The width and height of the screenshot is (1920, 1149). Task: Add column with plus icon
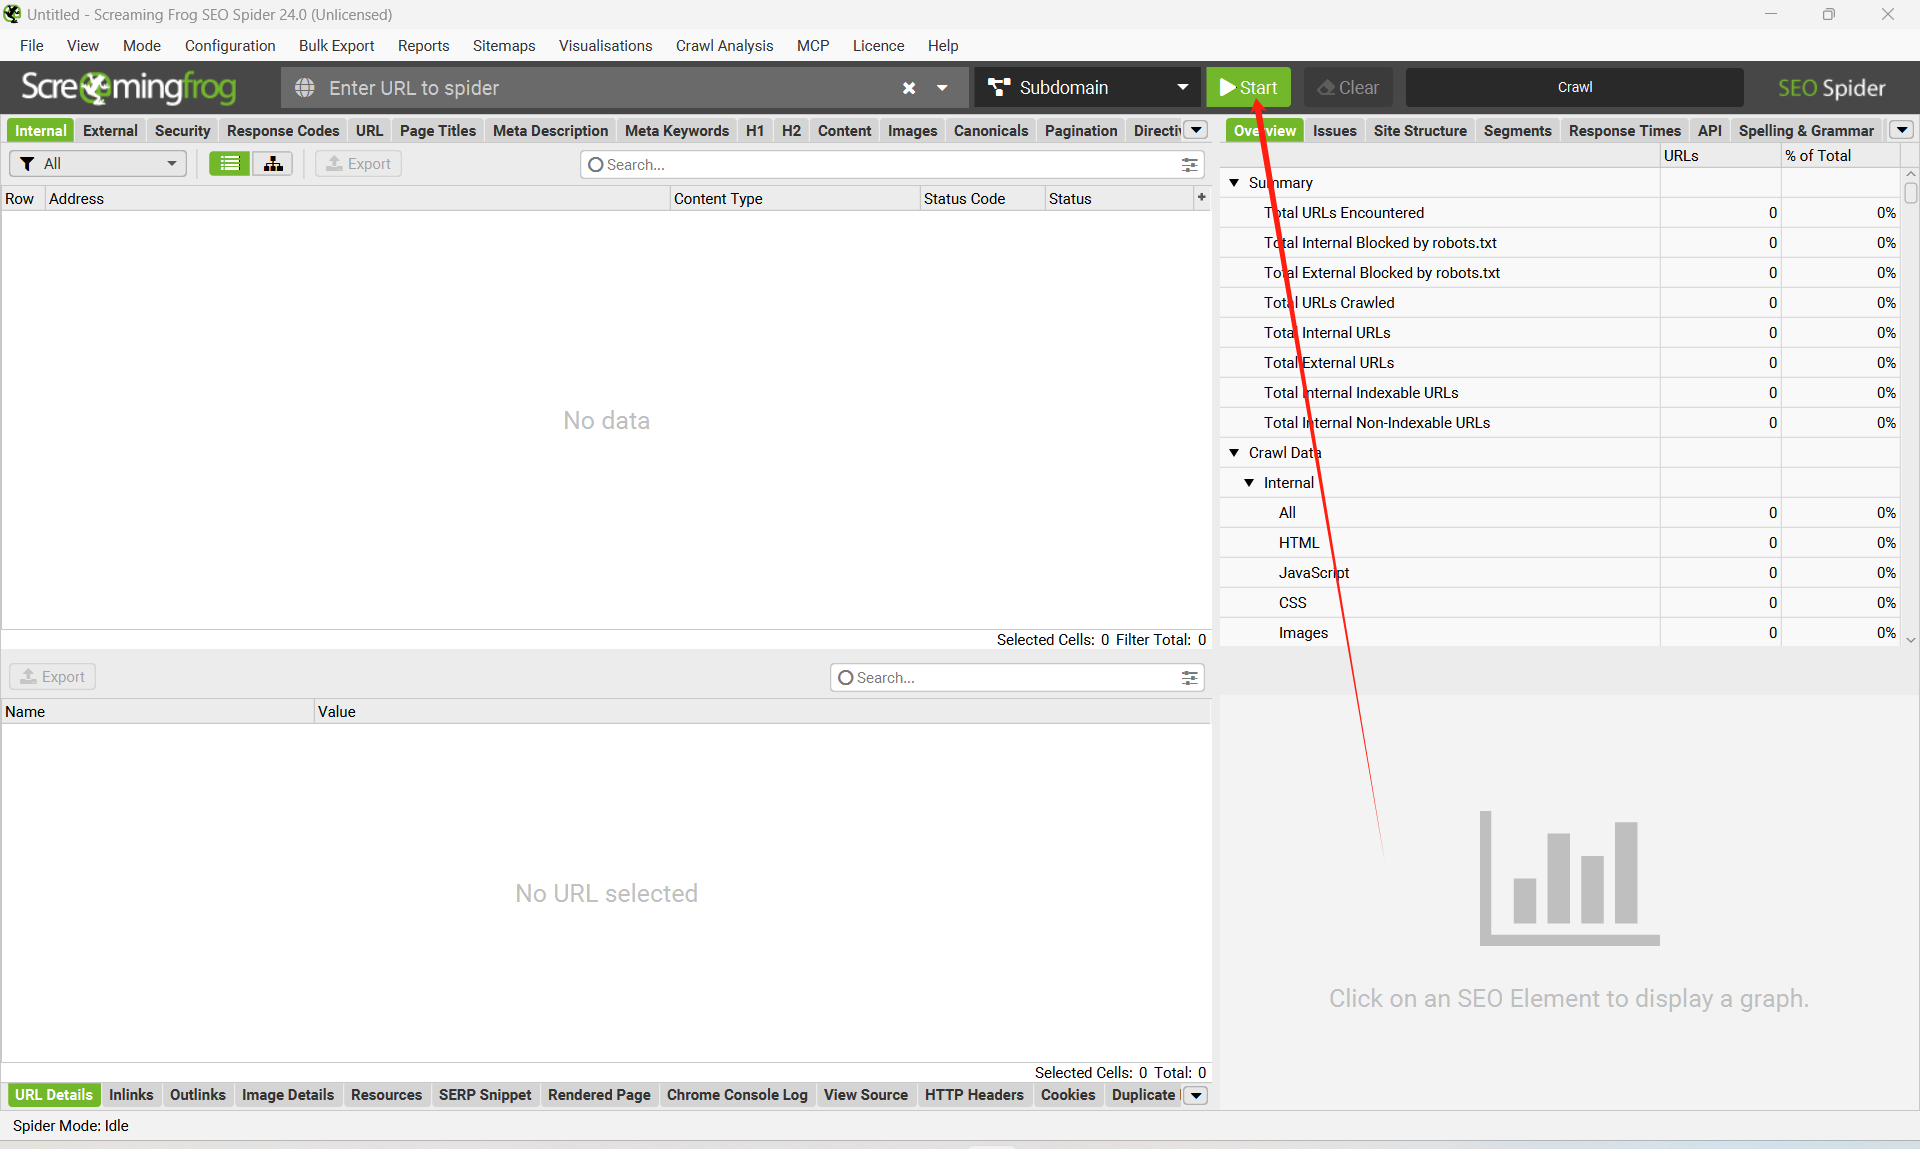click(1201, 198)
